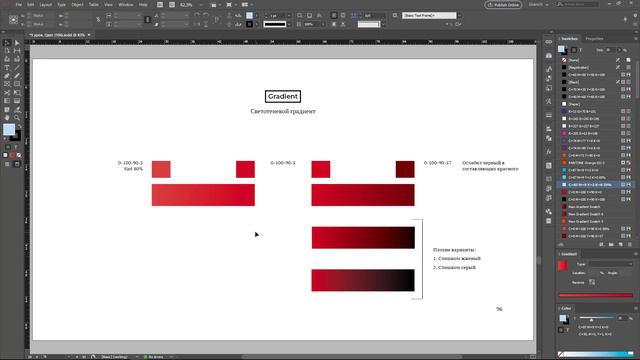The width and height of the screenshot is (640, 360).
Task: Toggle formatting affects text in Swatches panel
Action: tap(581, 50)
